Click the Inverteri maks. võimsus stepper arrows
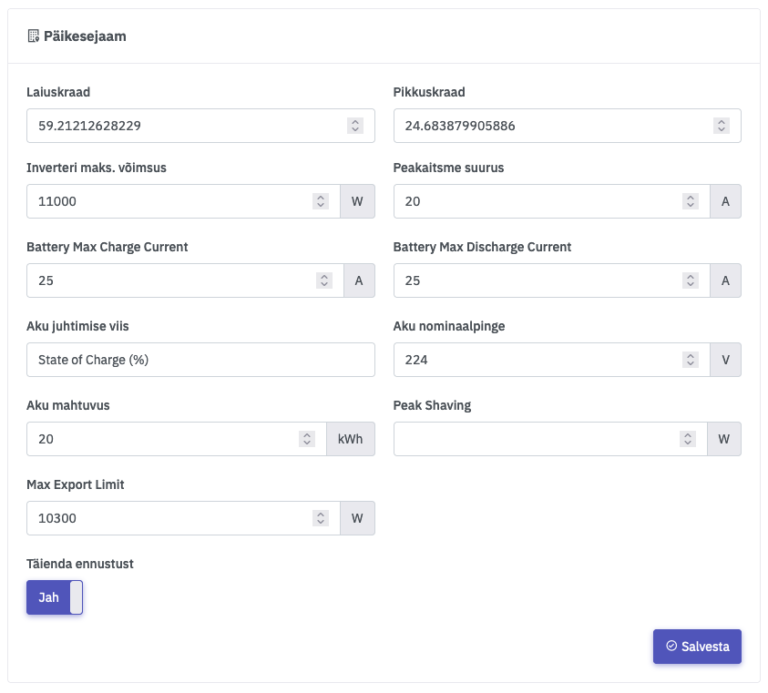Image resolution: width=768 pixels, height=693 pixels. click(x=320, y=201)
